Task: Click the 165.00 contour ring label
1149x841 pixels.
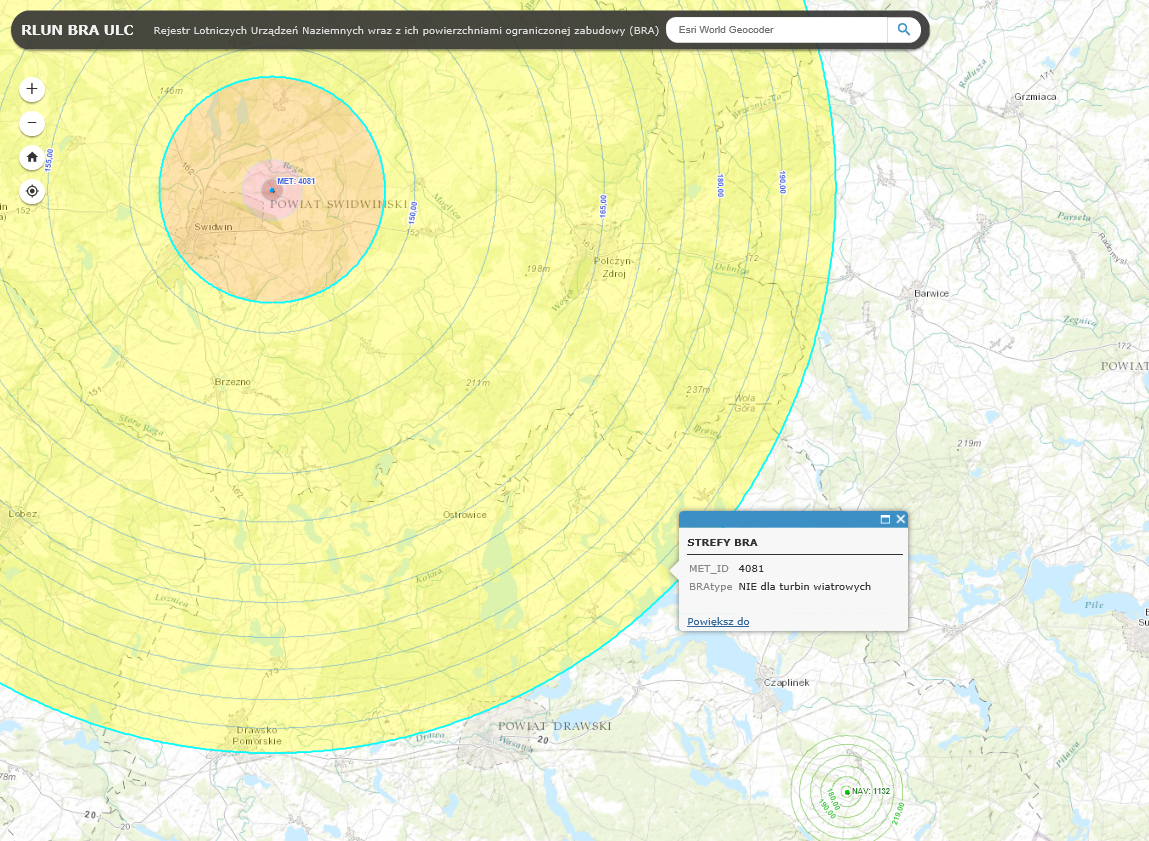Action: pyautogui.click(x=603, y=207)
